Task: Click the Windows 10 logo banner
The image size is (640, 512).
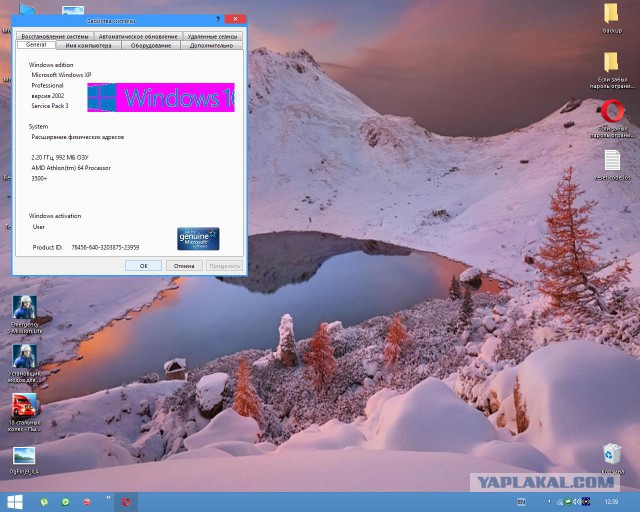Action: (161, 97)
